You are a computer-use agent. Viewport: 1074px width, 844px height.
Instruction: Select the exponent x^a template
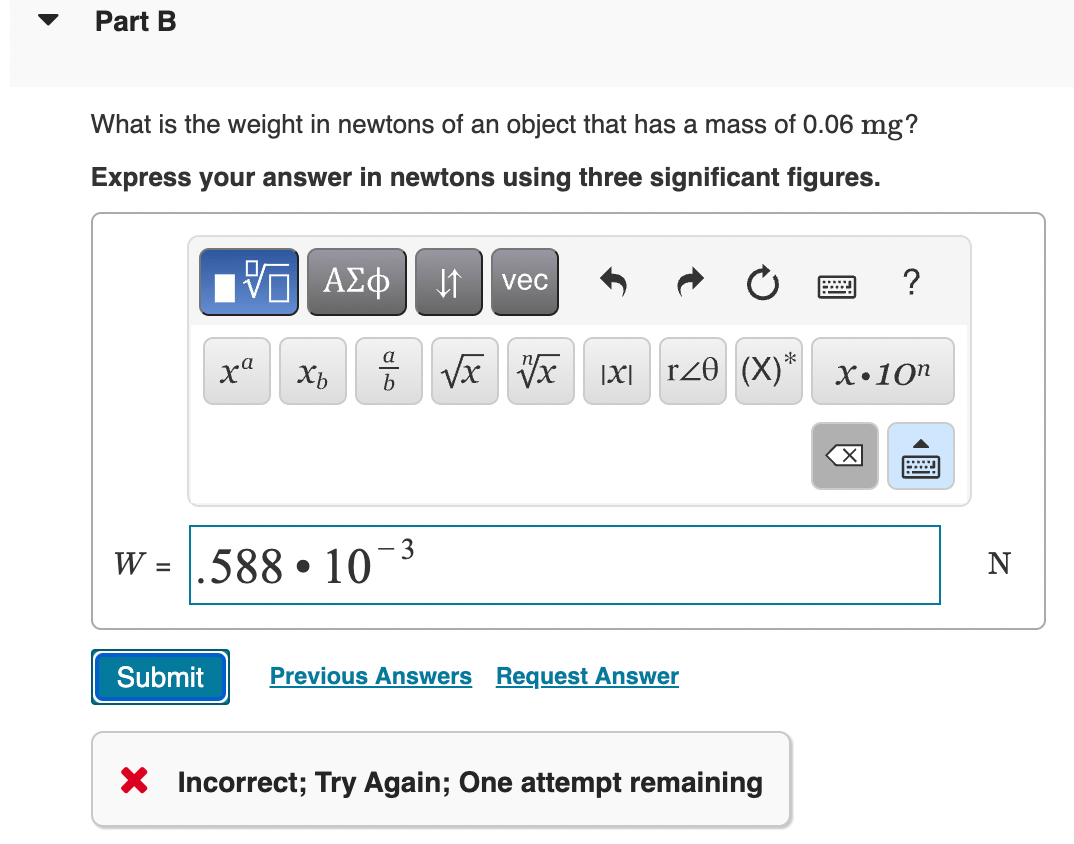pyautogui.click(x=236, y=371)
